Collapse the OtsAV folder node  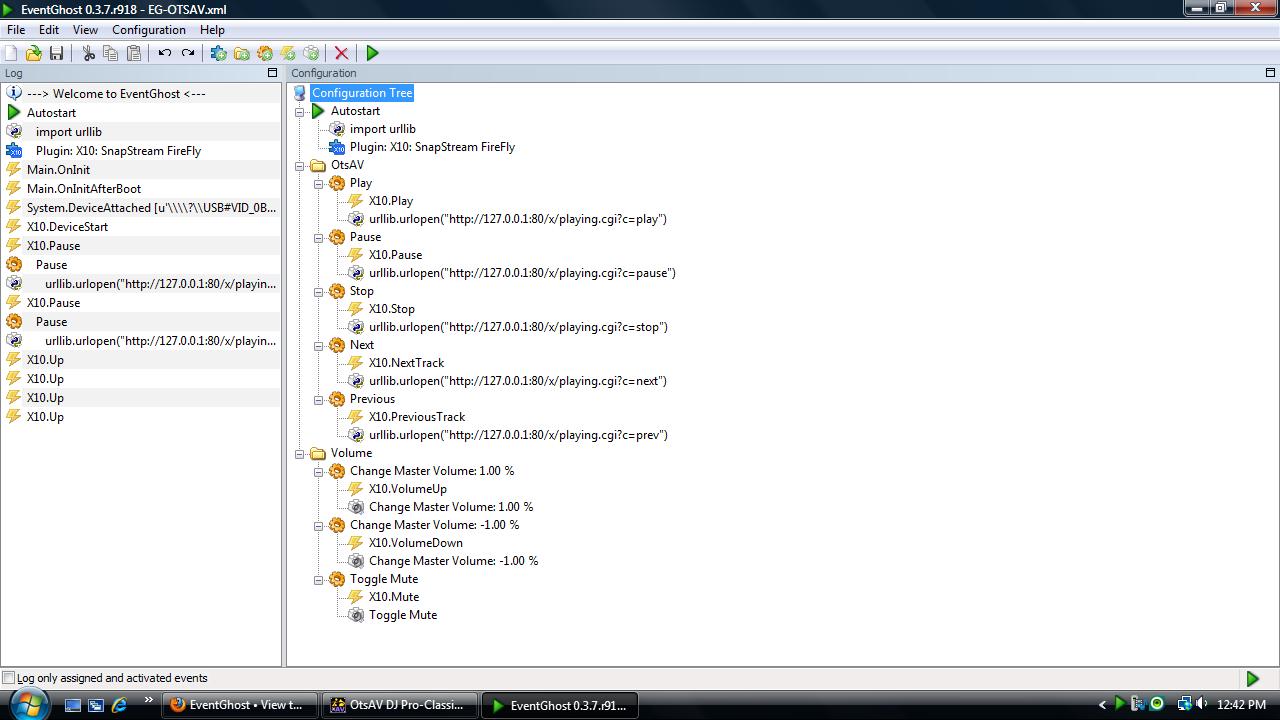[299, 165]
